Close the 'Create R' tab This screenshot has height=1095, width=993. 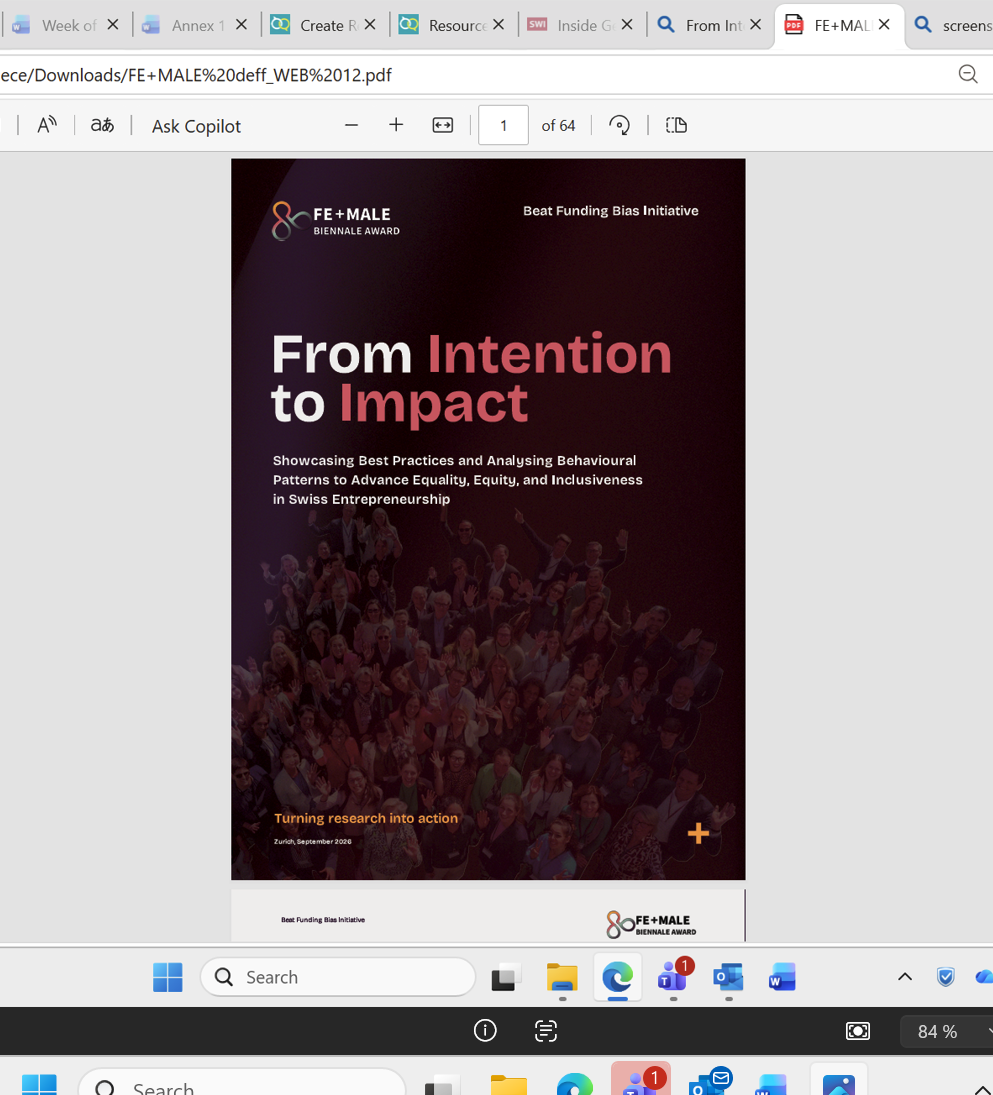coord(369,24)
